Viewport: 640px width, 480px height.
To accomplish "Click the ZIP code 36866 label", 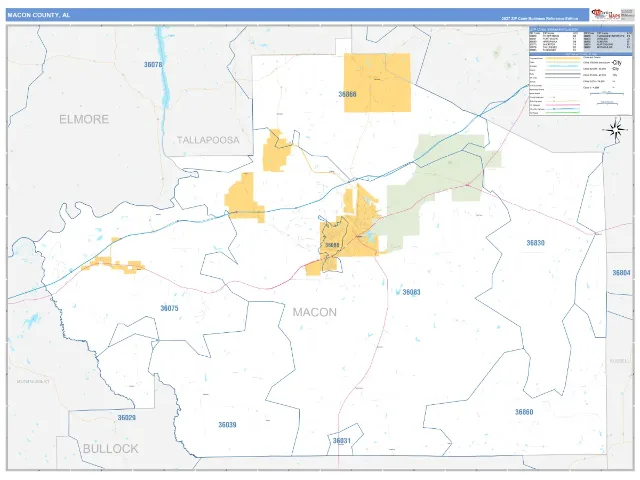I will [347, 94].
